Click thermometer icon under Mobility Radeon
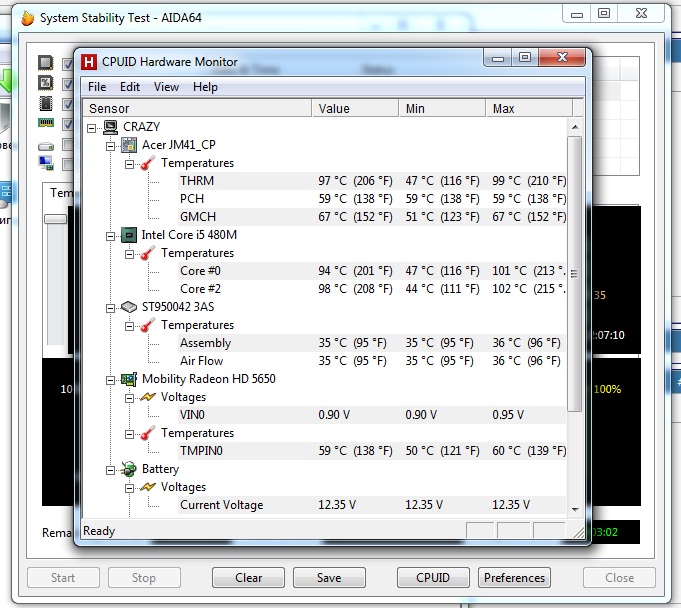681x608 pixels. tap(148, 433)
